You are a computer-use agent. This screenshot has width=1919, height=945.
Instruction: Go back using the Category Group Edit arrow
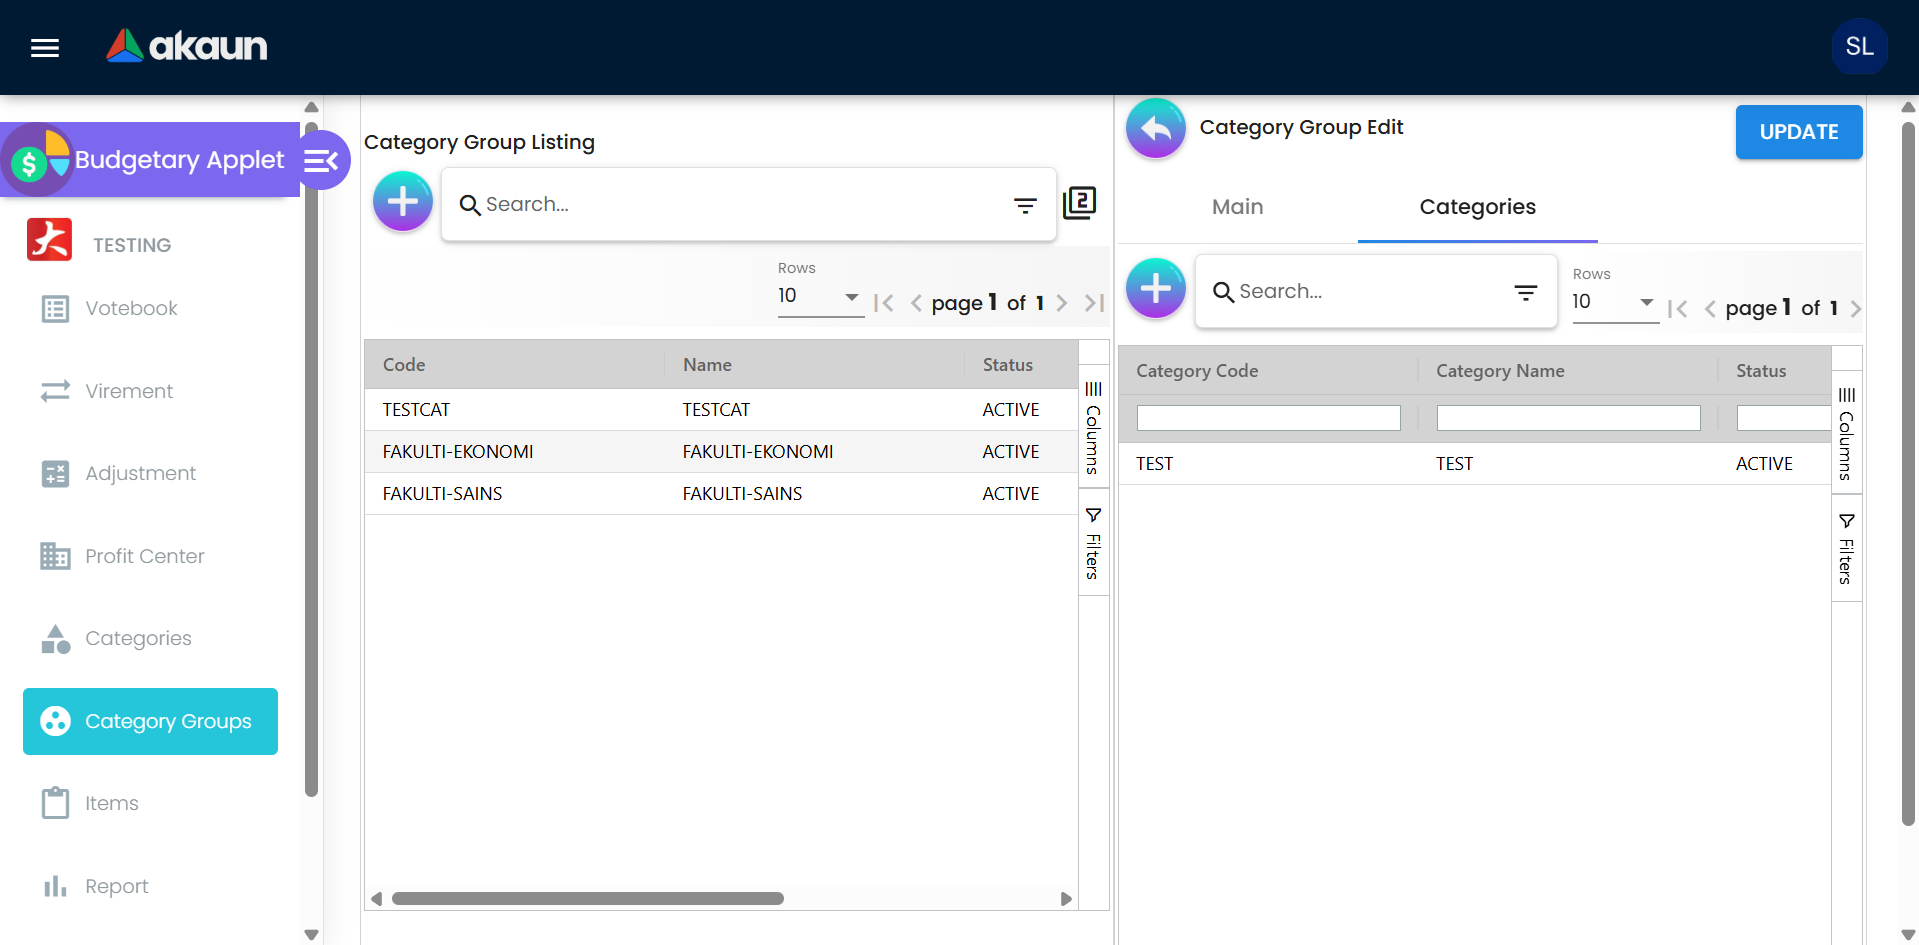pyautogui.click(x=1156, y=128)
